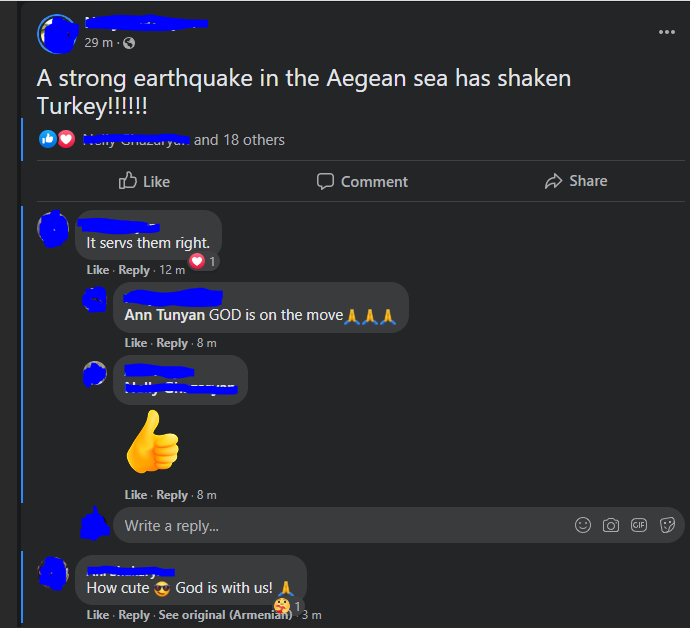Click 'See original (Armenian)' link
690x628 pixels.
(225, 615)
